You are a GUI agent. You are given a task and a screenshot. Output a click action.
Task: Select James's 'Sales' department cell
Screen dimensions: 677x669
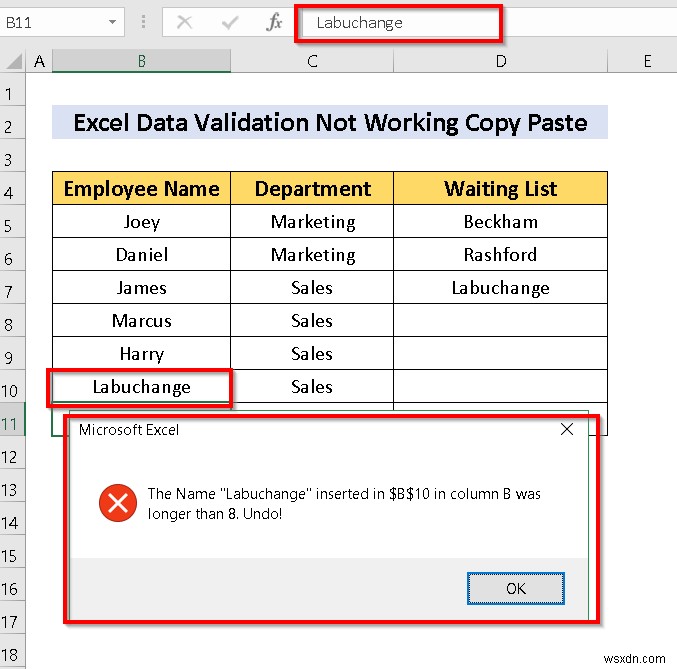312,287
